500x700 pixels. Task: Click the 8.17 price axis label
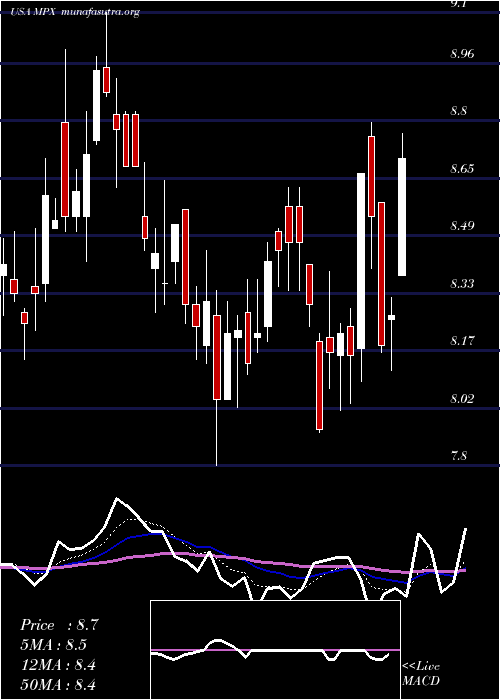[462, 341]
